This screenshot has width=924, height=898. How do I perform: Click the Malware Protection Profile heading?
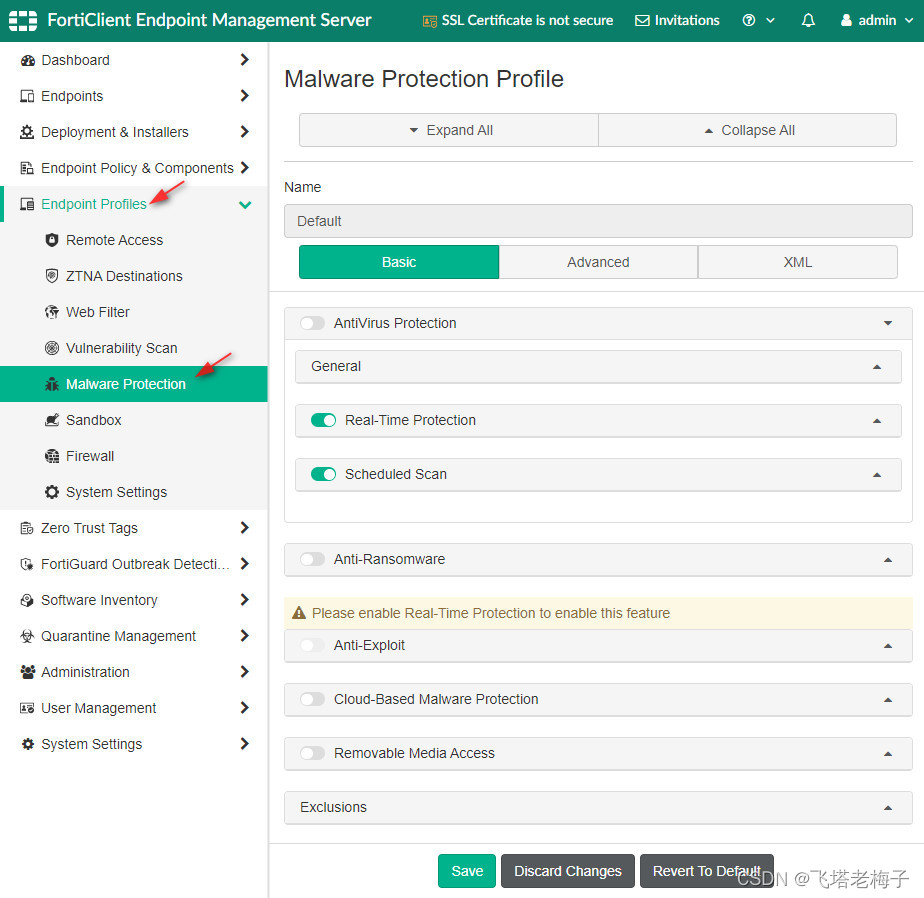click(424, 79)
